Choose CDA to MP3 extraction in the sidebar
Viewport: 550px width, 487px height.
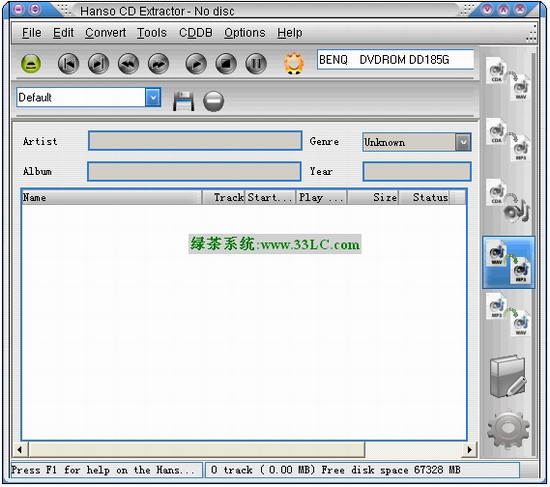(x=509, y=141)
